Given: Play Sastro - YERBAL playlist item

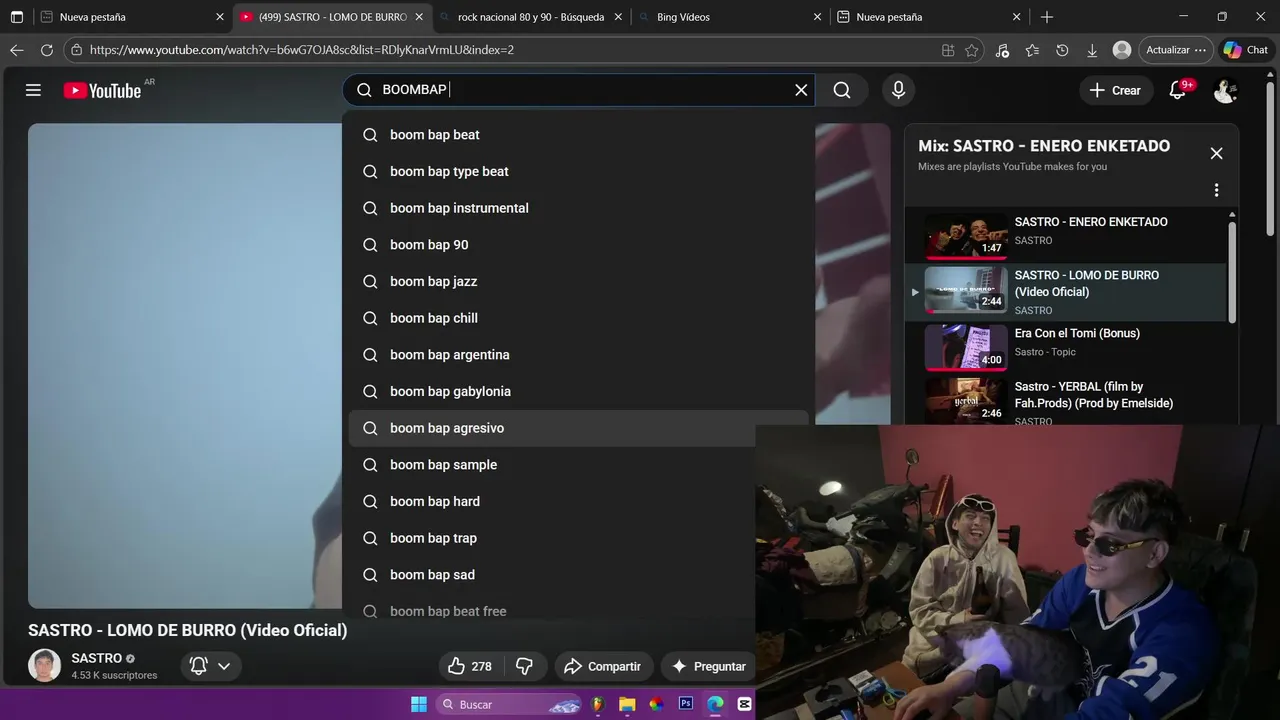Looking at the screenshot, I should point(1065,401).
